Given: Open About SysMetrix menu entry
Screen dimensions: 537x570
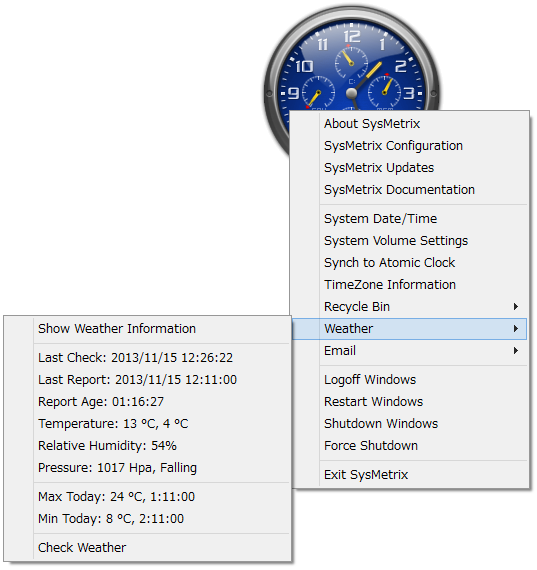Looking at the screenshot, I should pos(409,124).
